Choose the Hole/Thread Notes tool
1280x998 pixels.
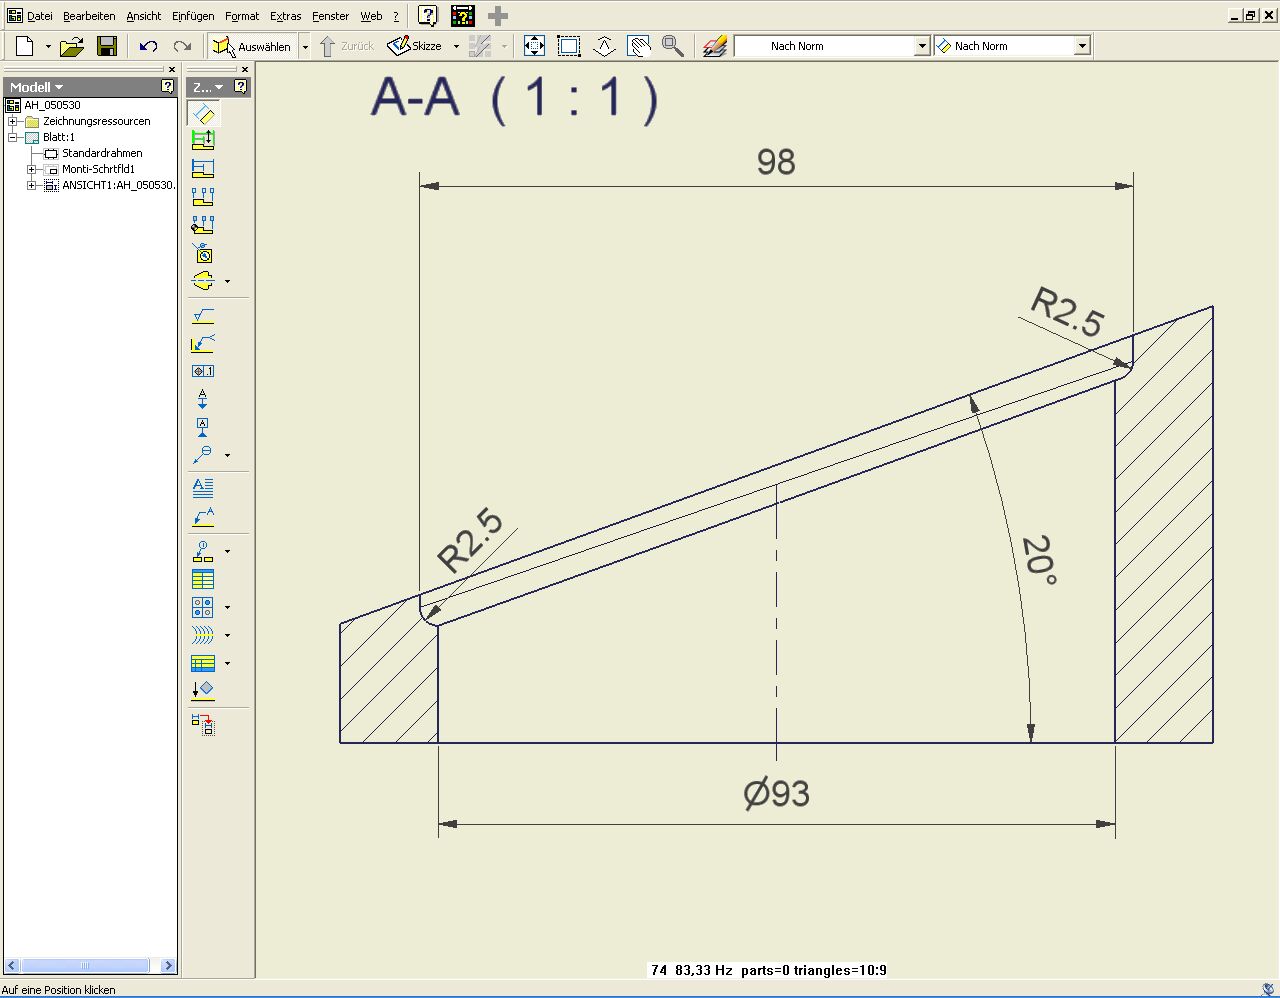[x=203, y=254]
